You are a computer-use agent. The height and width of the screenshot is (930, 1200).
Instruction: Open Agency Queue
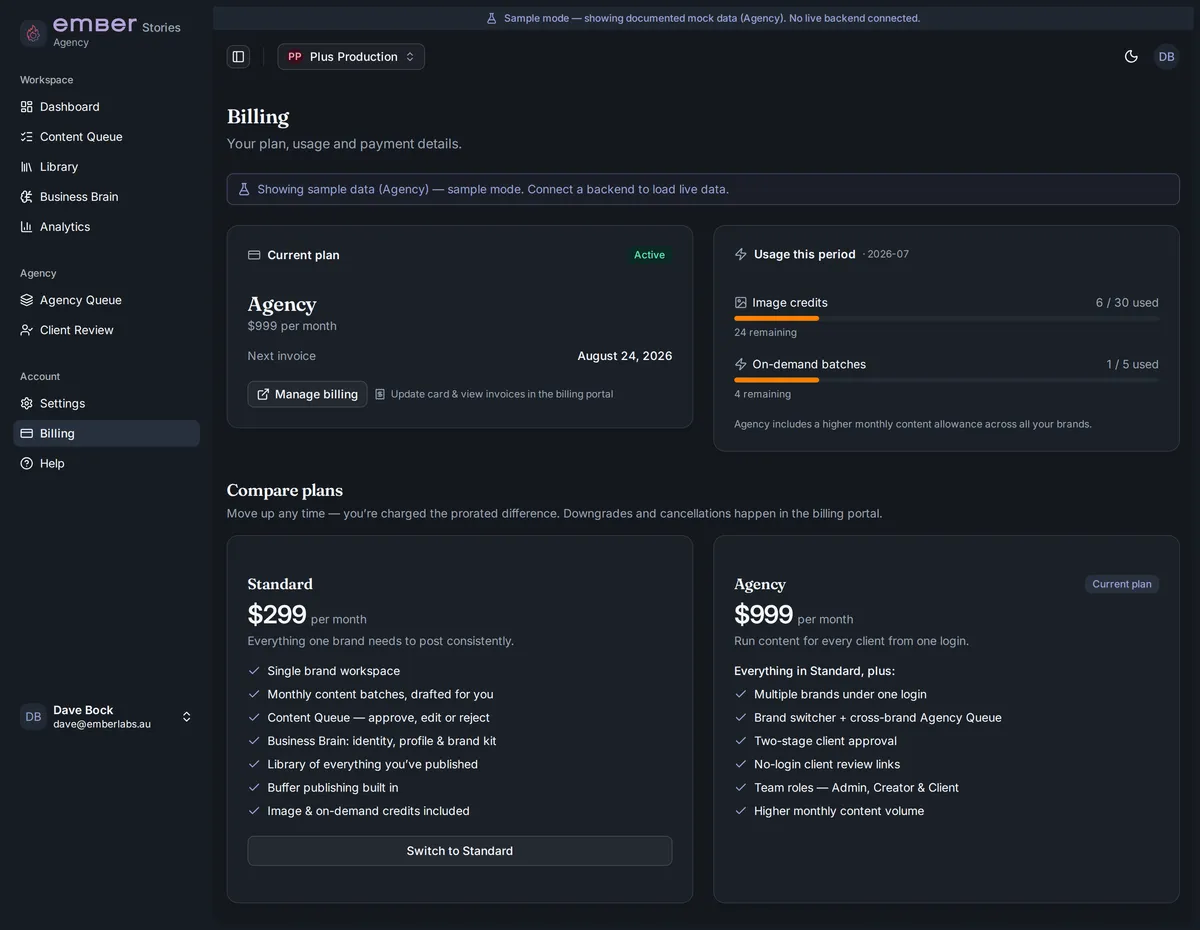pyautogui.click(x=106, y=300)
